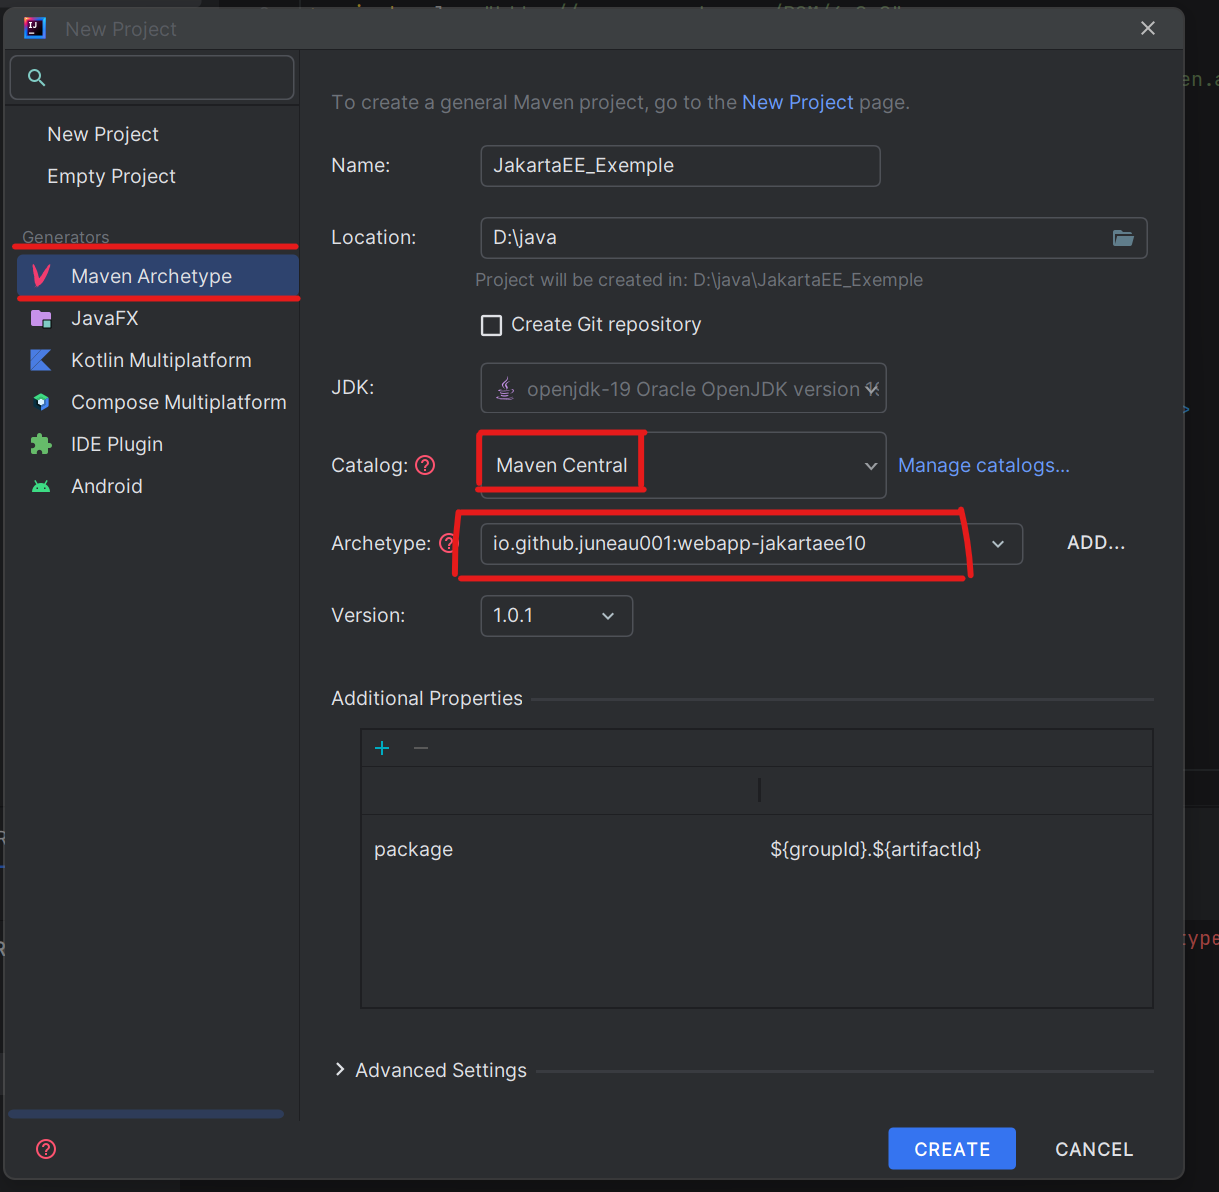Click the Java cup icon in JDK field
1219x1192 pixels.
point(506,388)
